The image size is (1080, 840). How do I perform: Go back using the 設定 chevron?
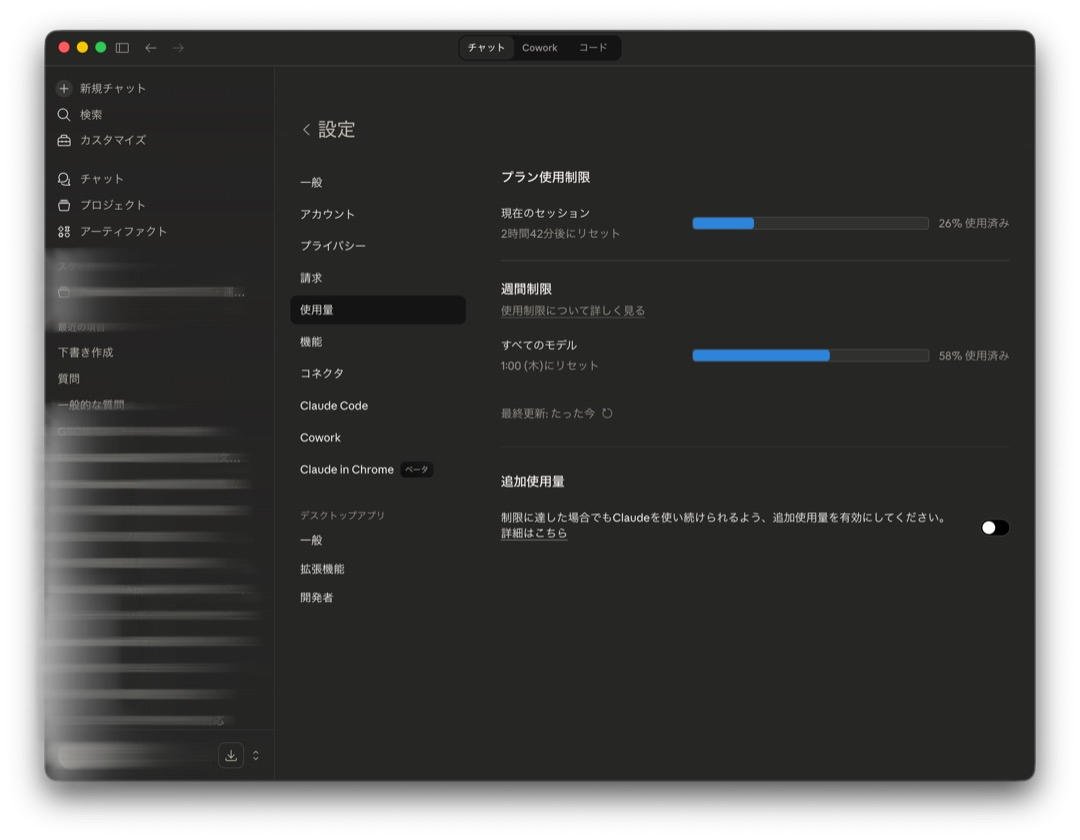pos(306,130)
